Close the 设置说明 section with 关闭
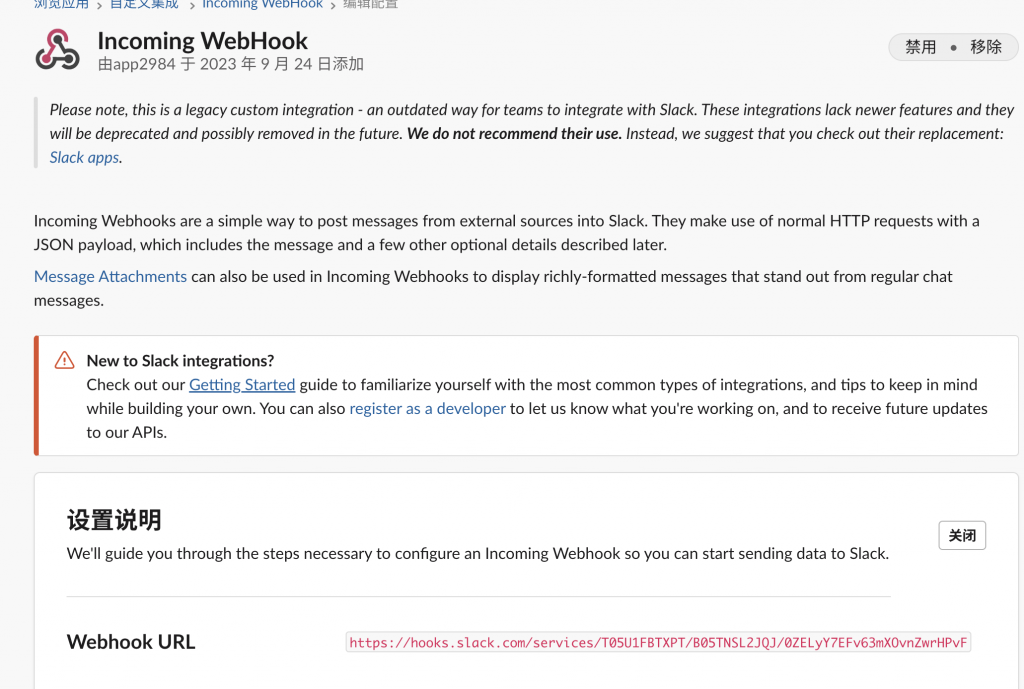 point(962,536)
